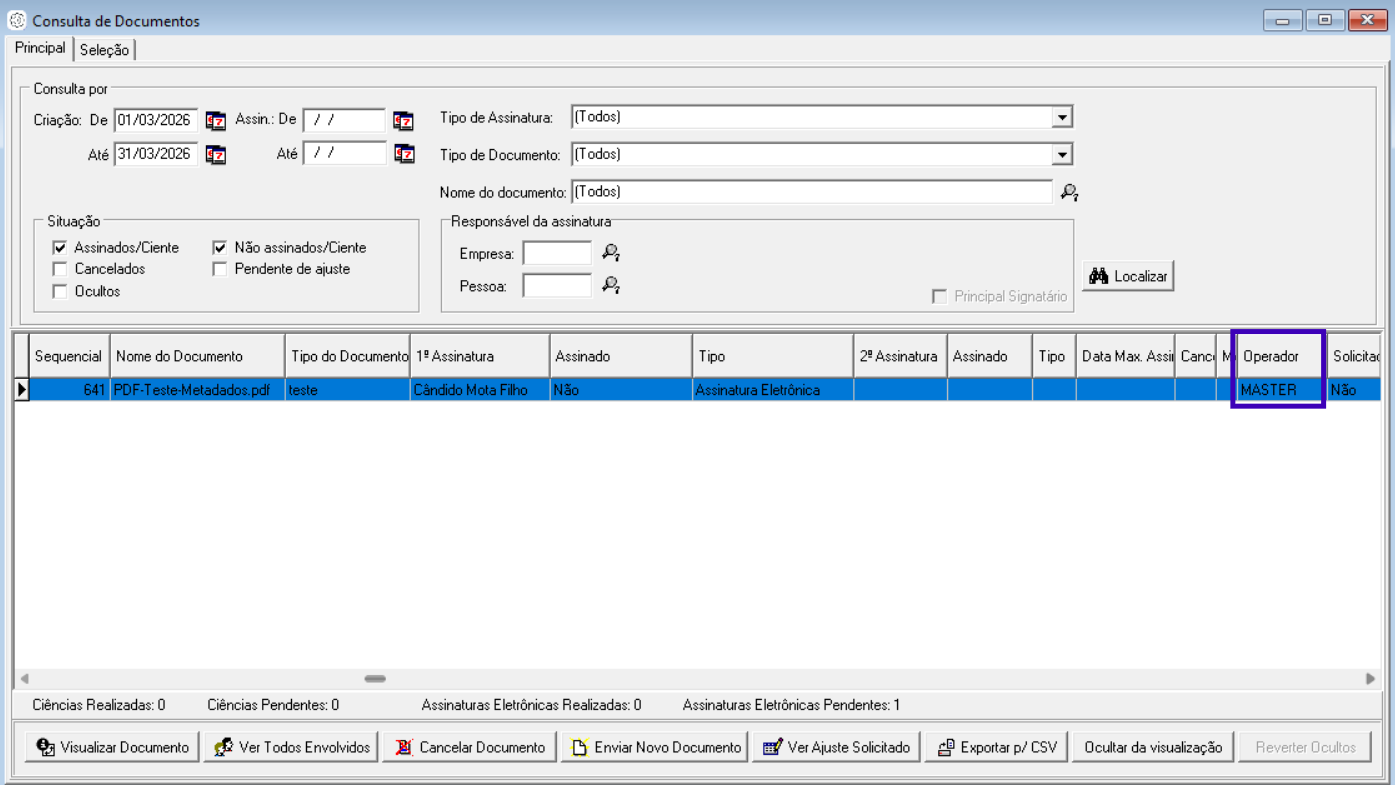The height and width of the screenshot is (785, 1395).
Task: Open calendar picker for Assin. De date
Action: [x=403, y=121]
